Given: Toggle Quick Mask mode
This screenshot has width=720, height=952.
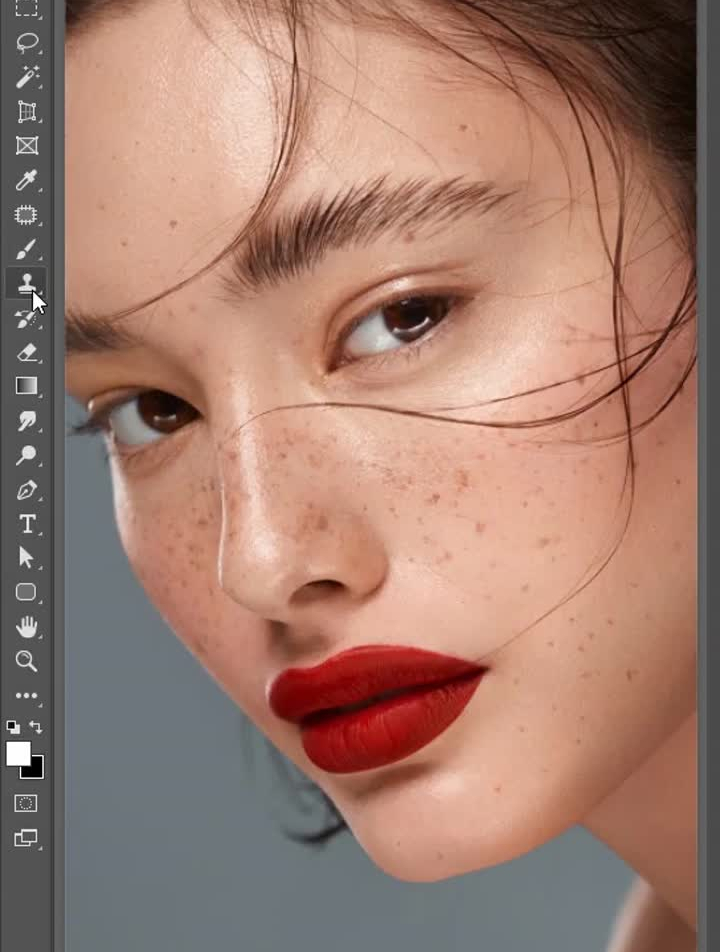Looking at the screenshot, I should [26, 803].
